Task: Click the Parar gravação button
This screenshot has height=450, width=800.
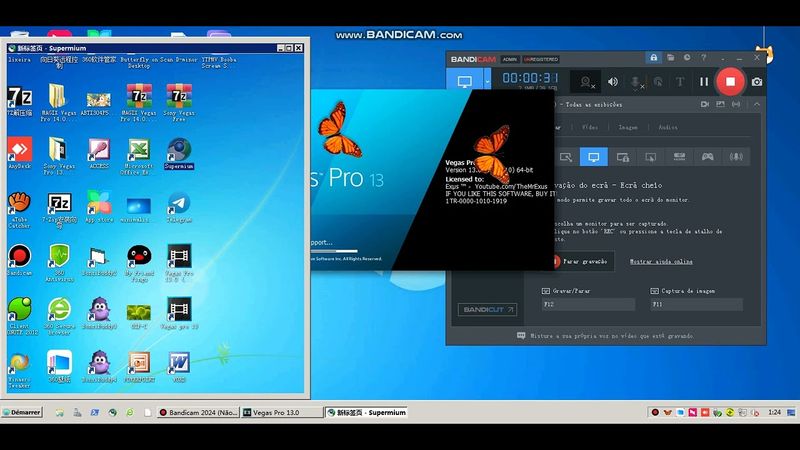Action: (x=582, y=261)
